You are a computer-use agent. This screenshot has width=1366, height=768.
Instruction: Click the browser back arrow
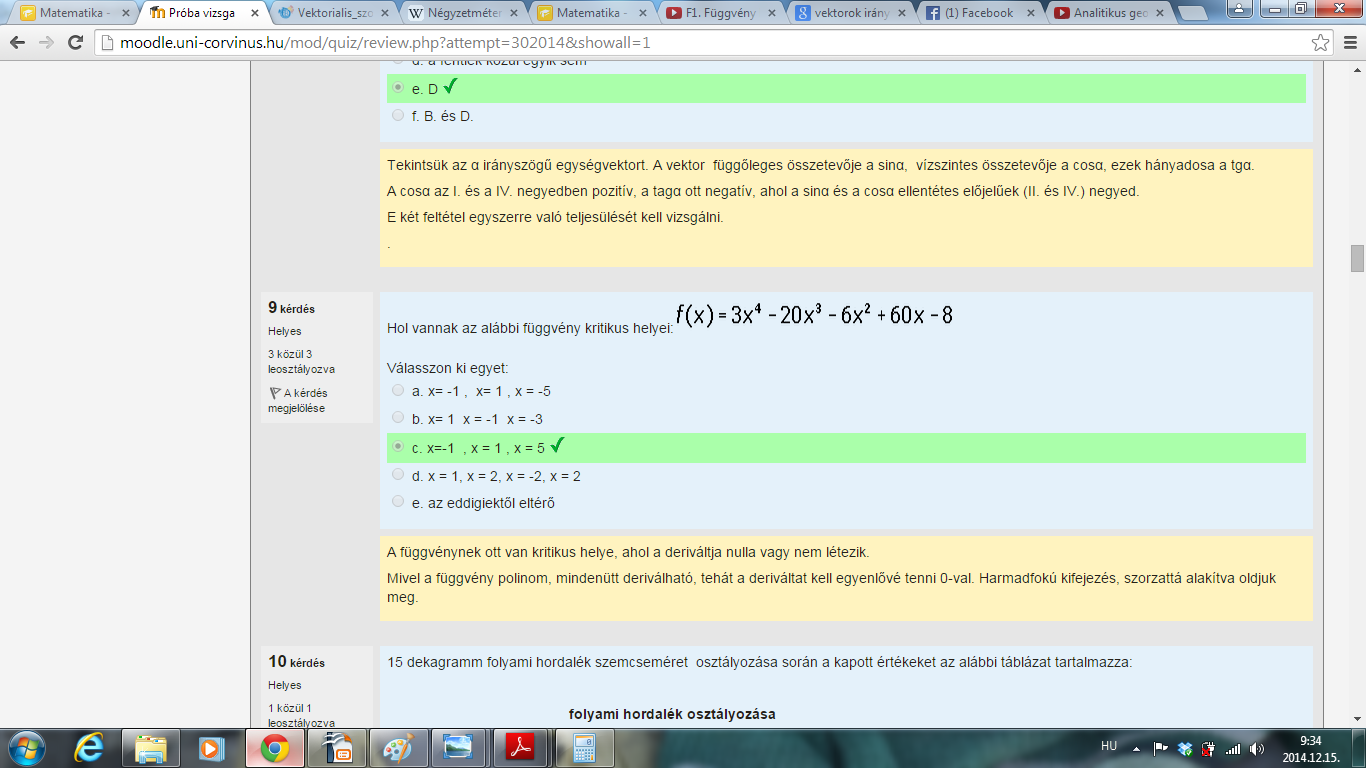(19, 43)
